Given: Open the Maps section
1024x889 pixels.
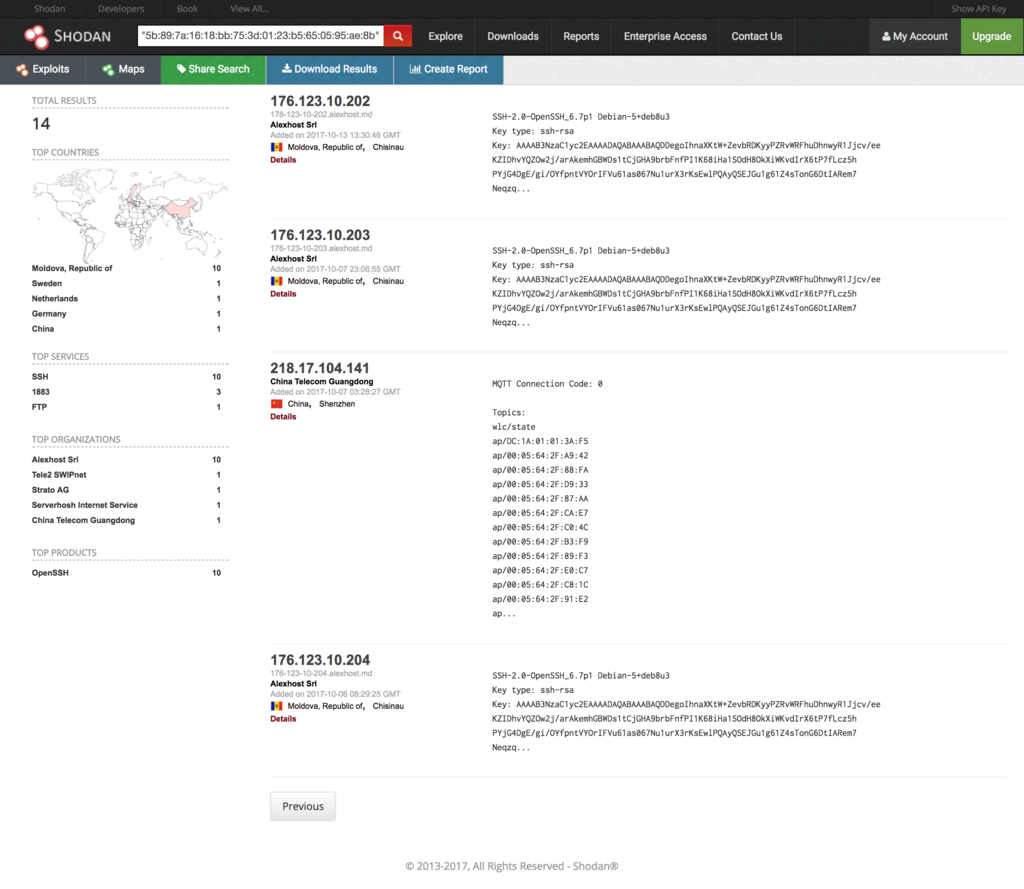Looking at the screenshot, I should [123, 69].
